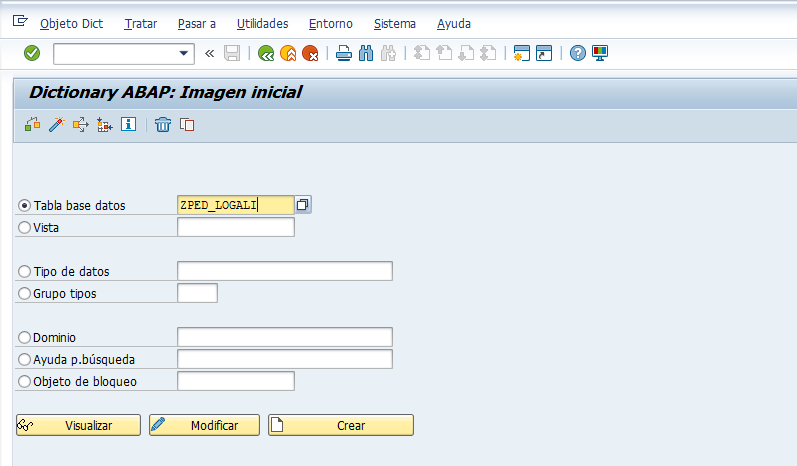Expand the command field dropdown arrow

click(184, 53)
